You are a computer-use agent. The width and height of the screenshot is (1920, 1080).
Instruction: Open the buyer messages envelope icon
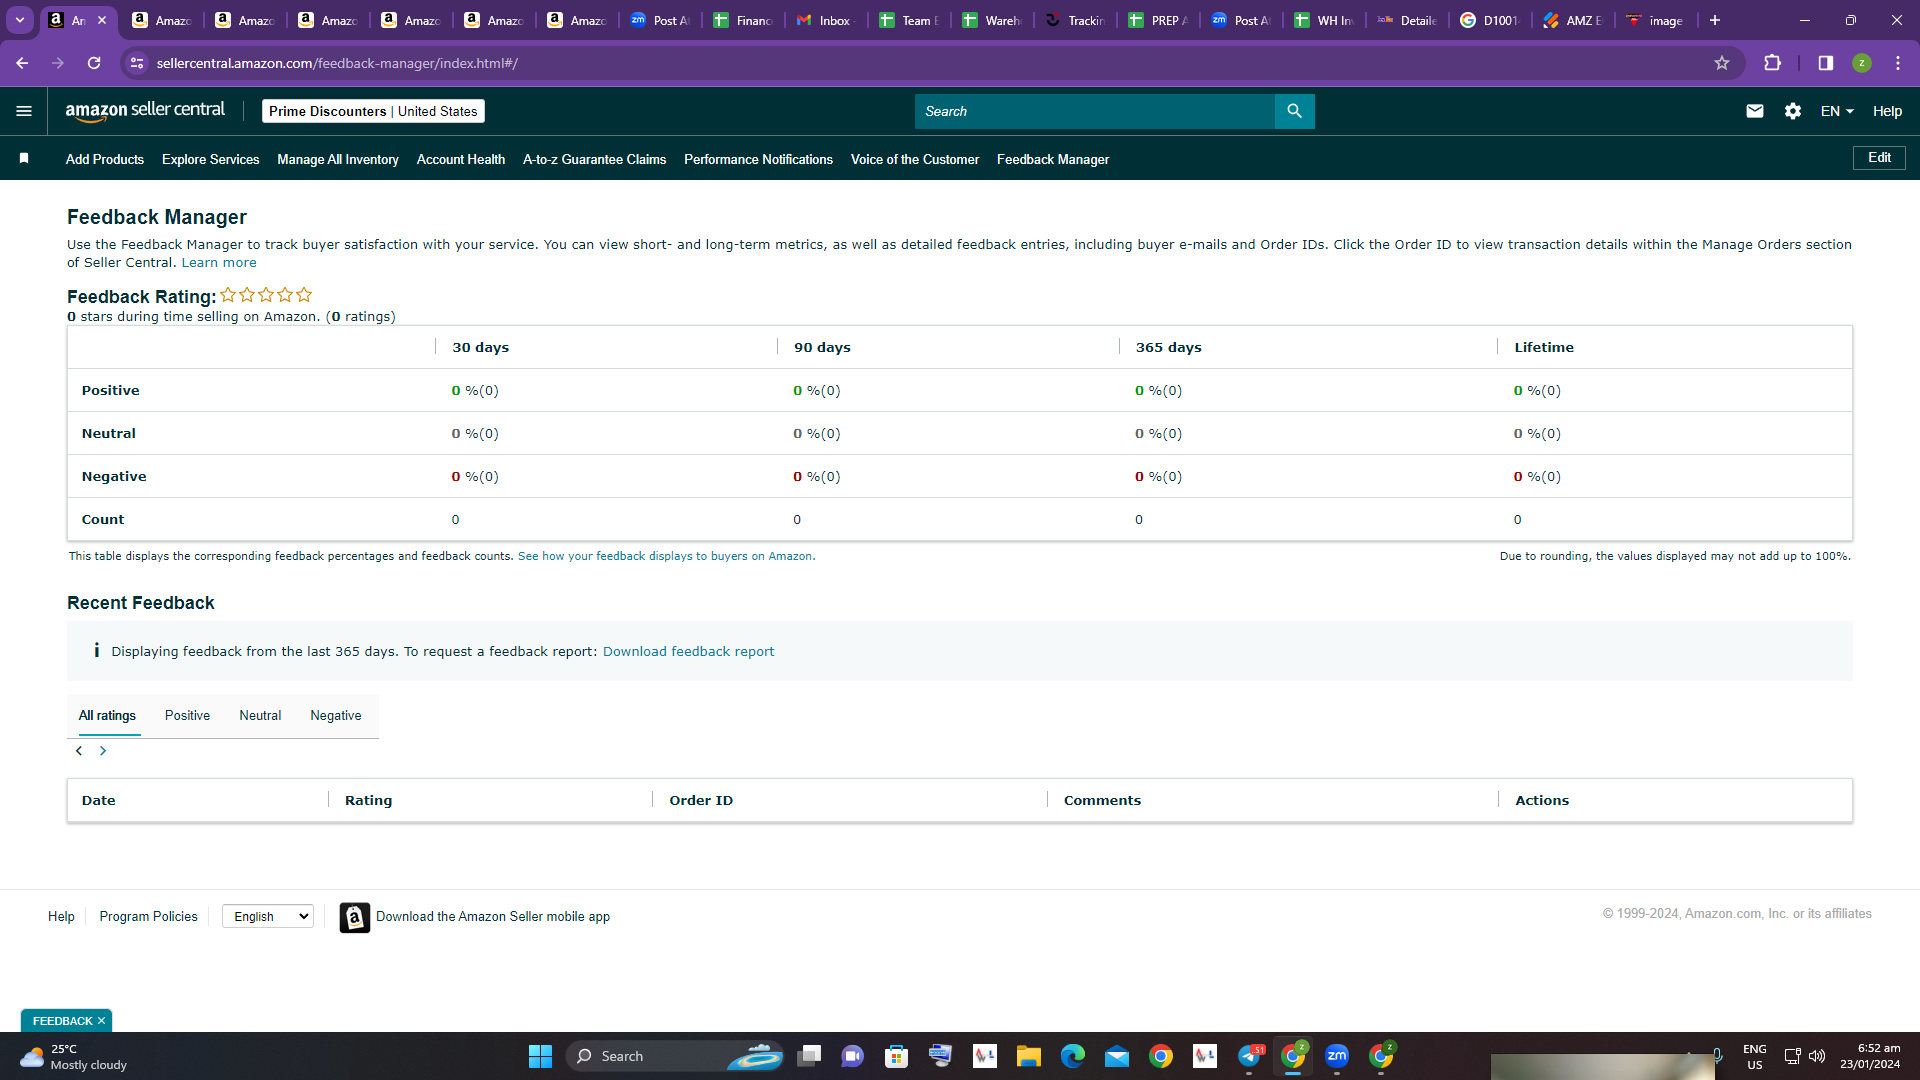click(x=1755, y=111)
